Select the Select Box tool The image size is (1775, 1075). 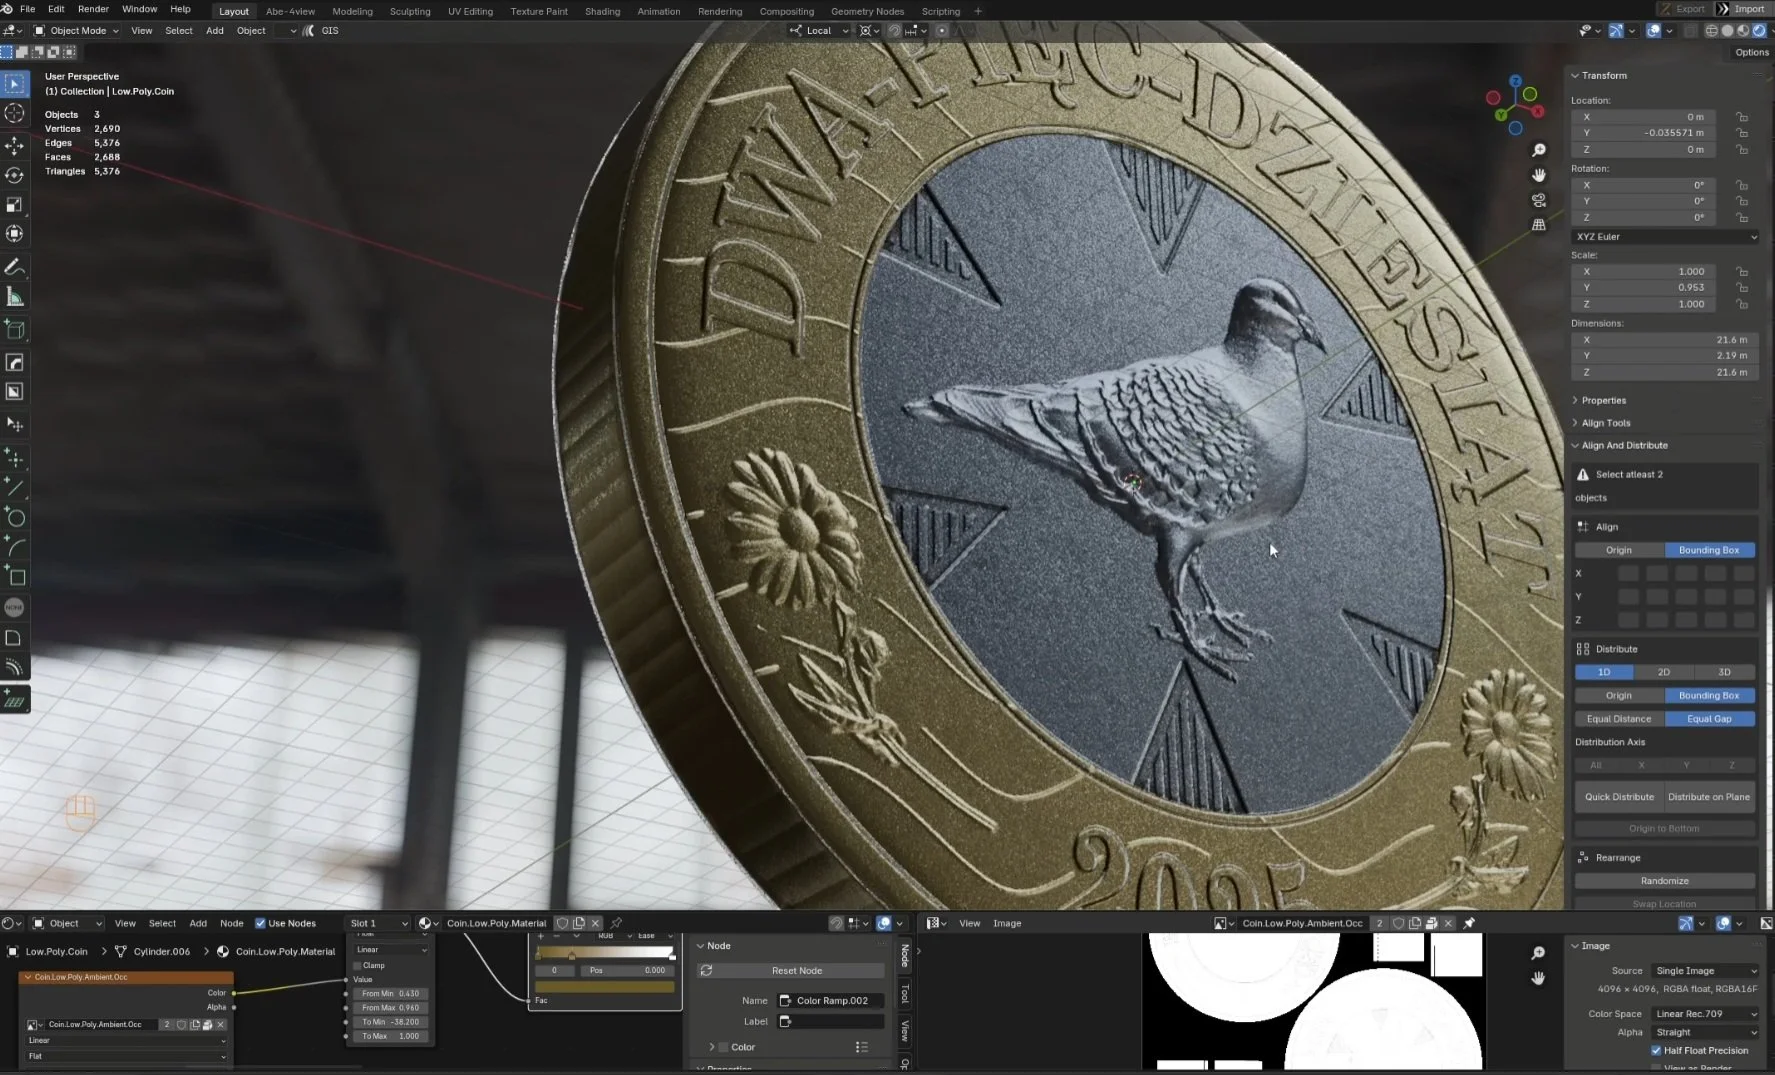click(15, 84)
